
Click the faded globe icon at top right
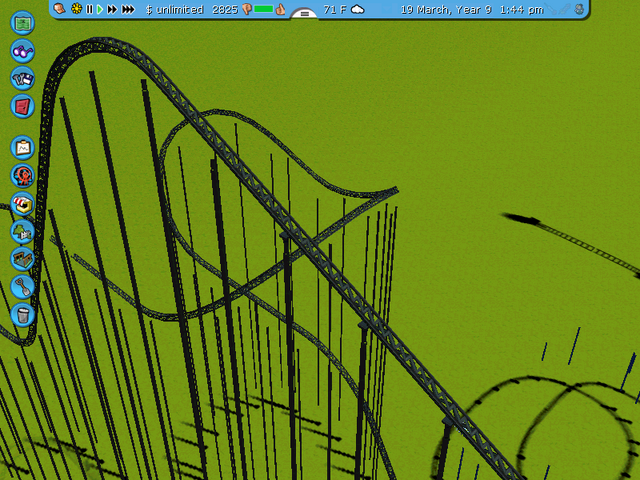coord(579,9)
